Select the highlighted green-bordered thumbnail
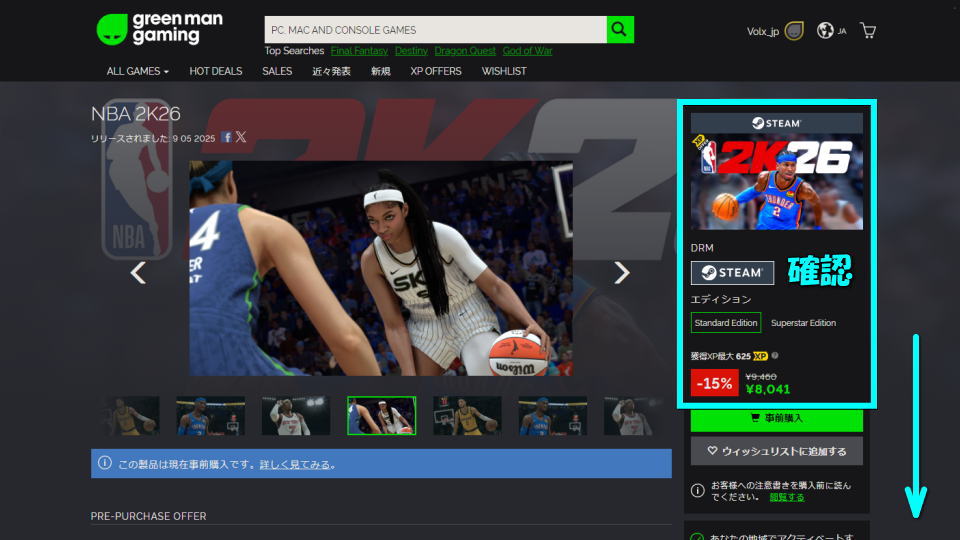This screenshot has height=540, width=960. pyautogui.click(x=381, y=416)
